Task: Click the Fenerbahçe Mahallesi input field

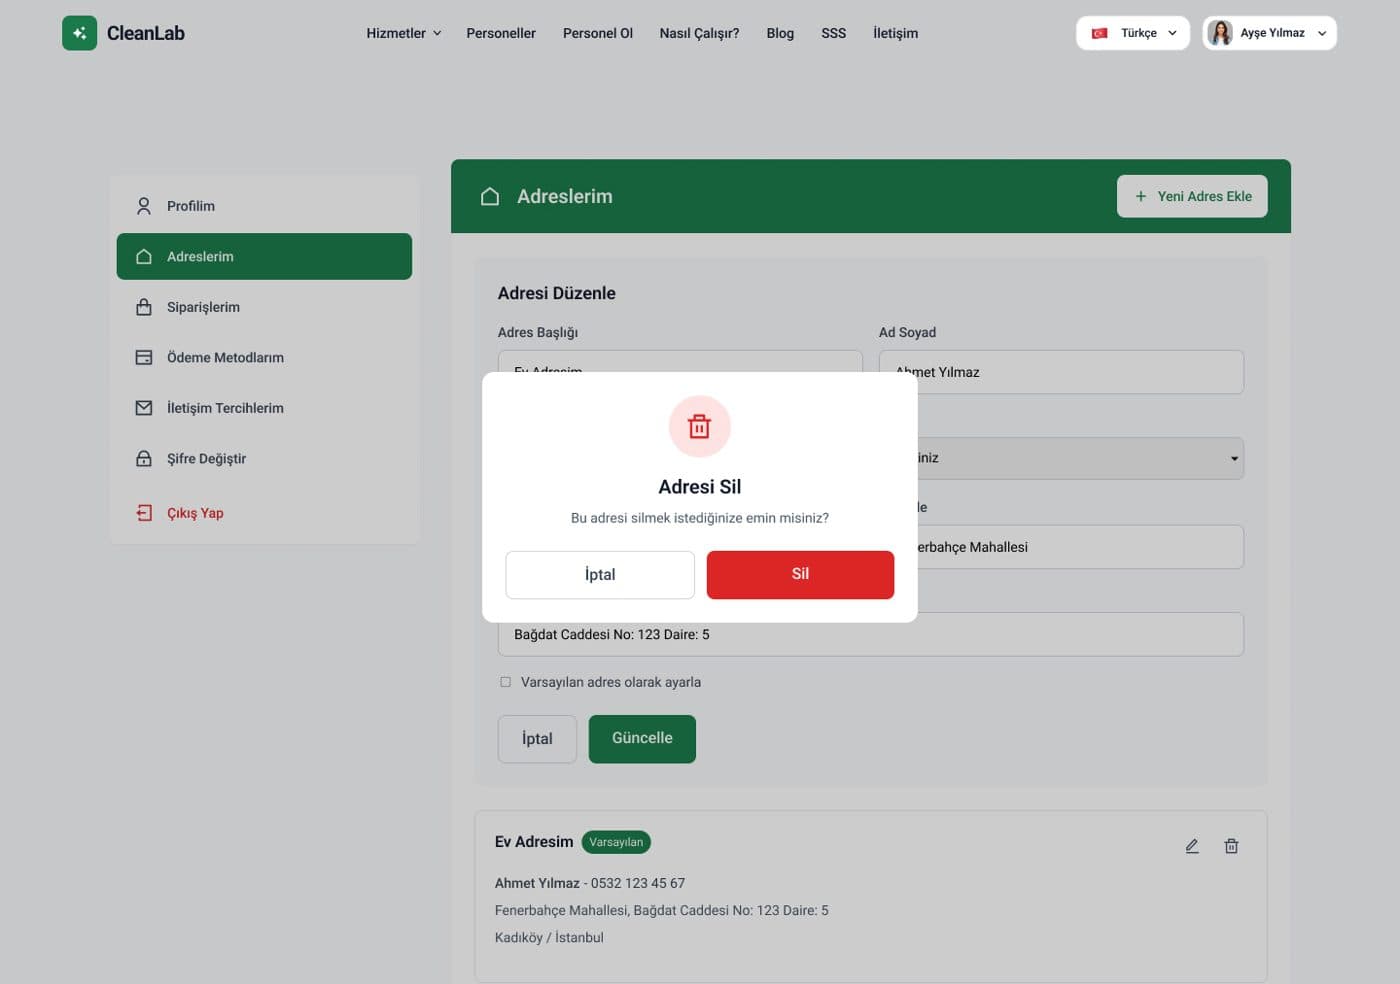Action: (x=1080, y=547)
